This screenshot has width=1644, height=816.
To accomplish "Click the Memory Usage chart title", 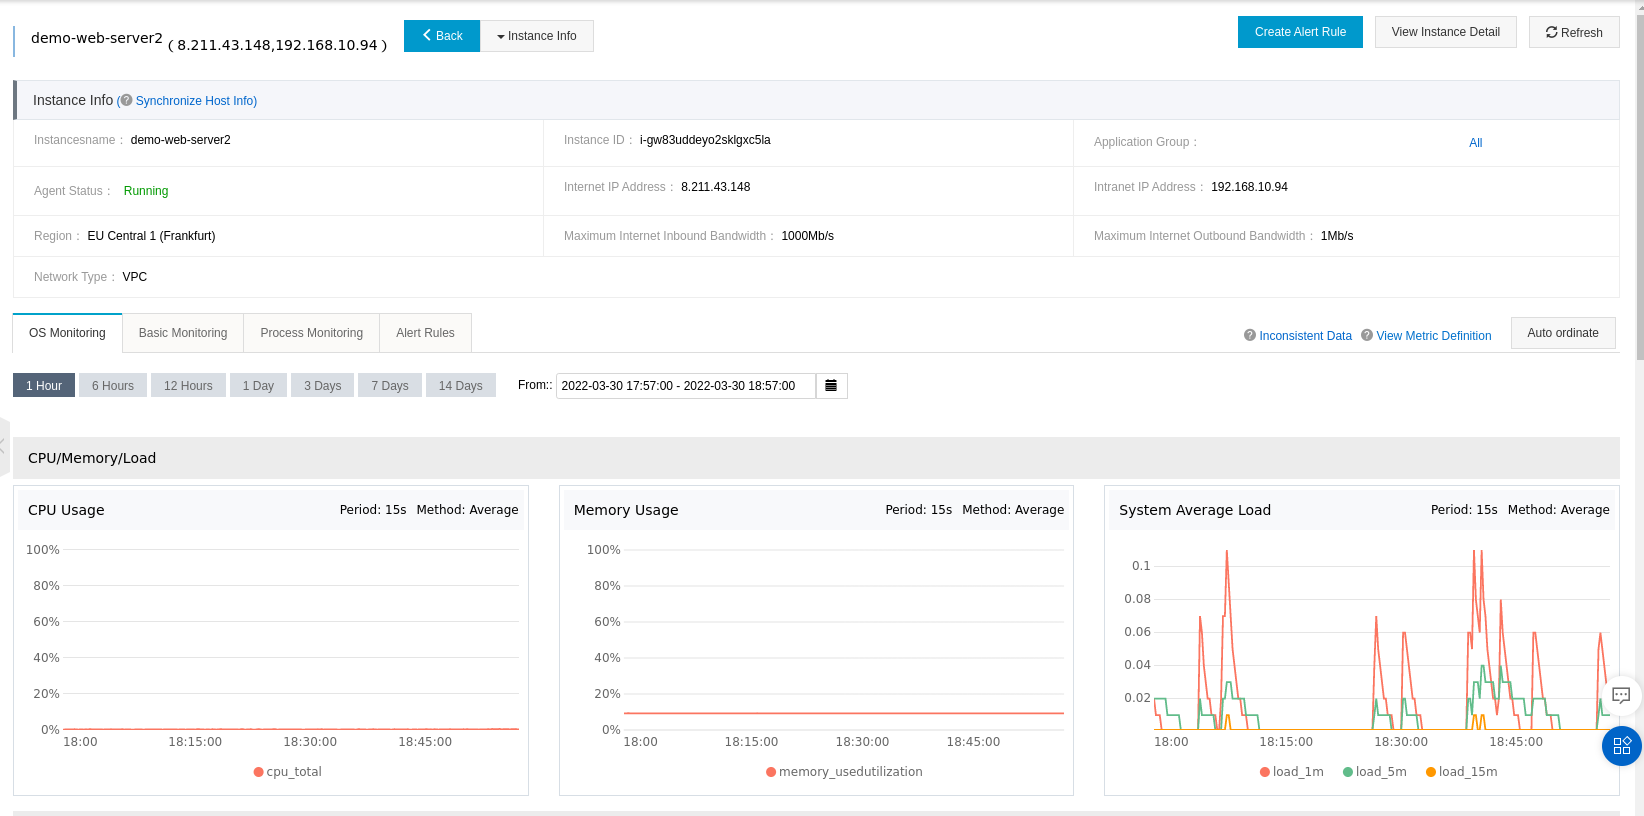I will (x=626, y=510).
